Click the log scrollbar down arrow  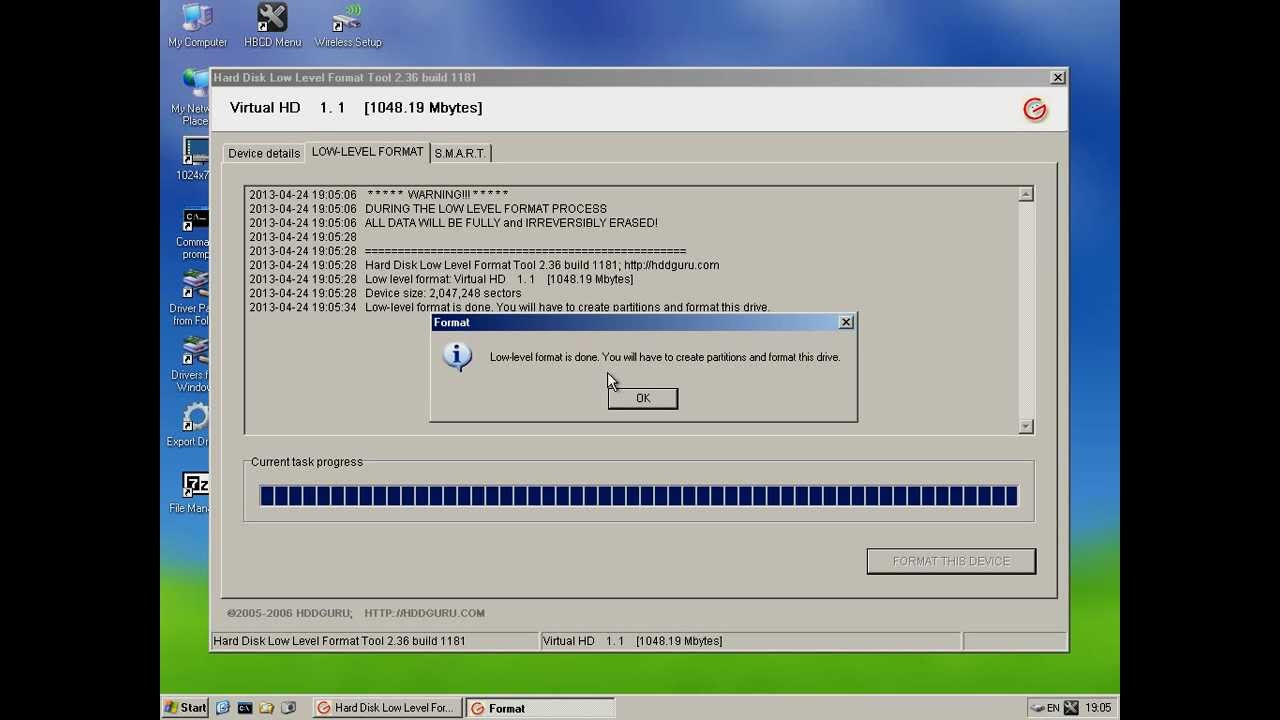pyautogui.click(x=1026, y=426)
